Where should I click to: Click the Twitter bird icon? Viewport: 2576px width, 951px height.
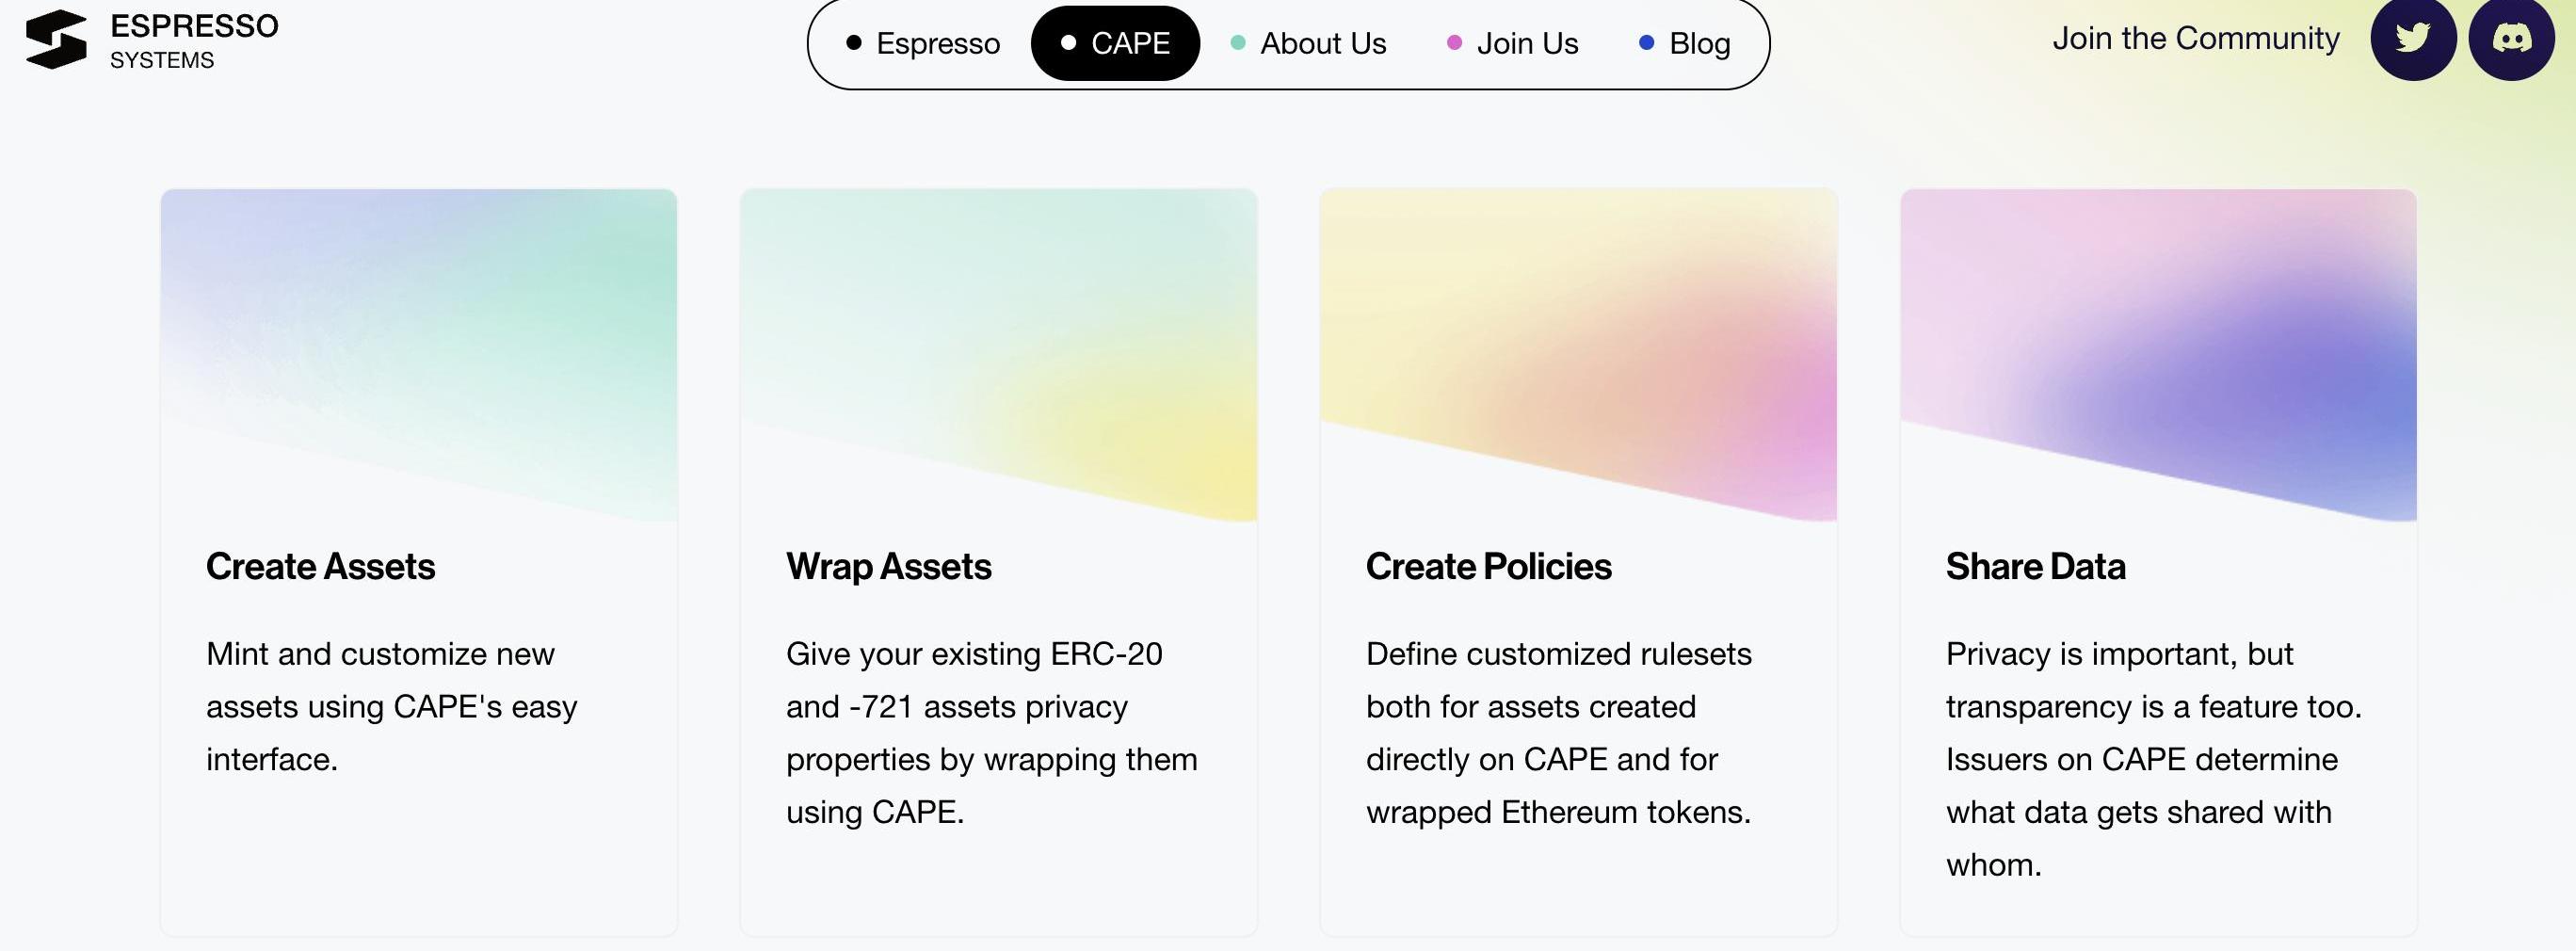click(2412, 39)
